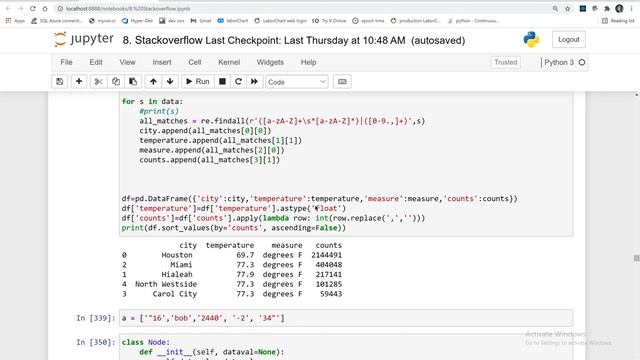Image resolution: width=640 pixels, height=360 pixels.
Task: Click the print(df.sort_values line
Action: (x=233, y=228)
